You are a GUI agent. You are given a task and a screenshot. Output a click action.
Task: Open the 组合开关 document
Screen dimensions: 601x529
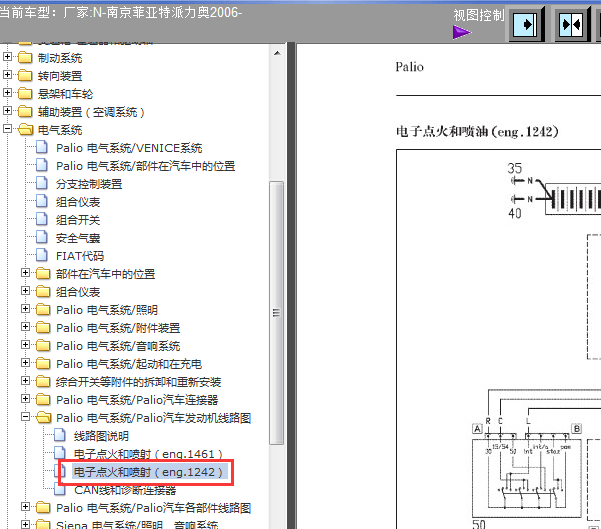78,220
